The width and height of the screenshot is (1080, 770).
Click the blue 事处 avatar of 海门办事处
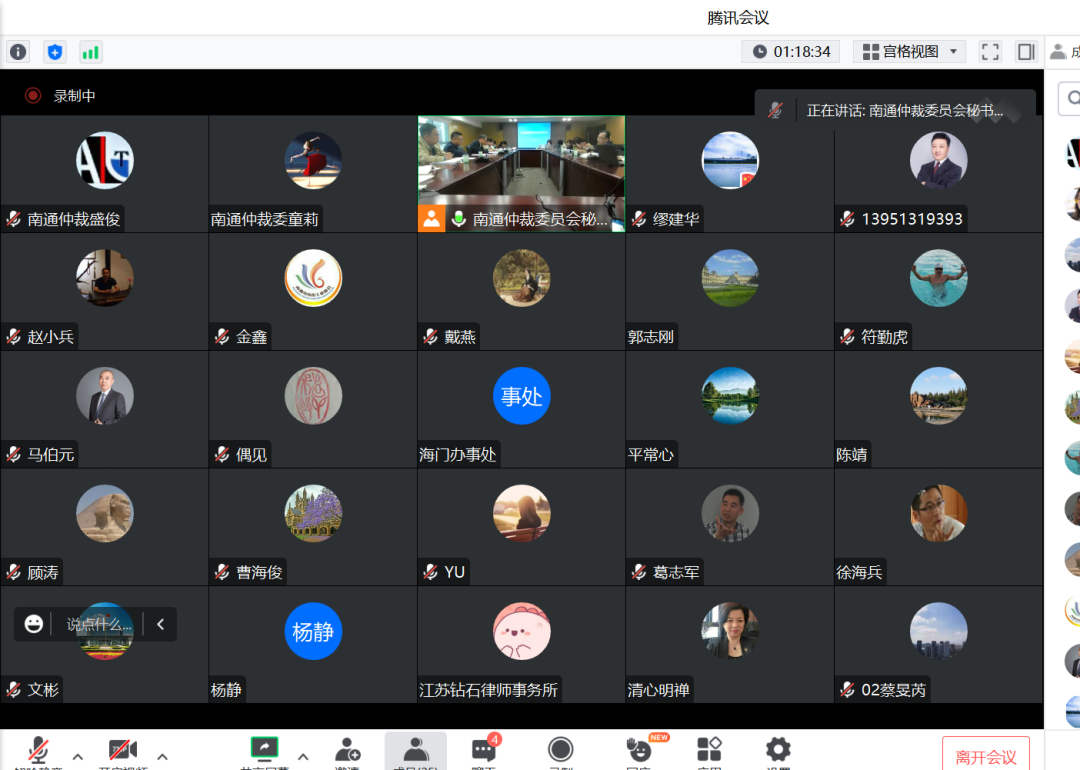tap(521, 396)
